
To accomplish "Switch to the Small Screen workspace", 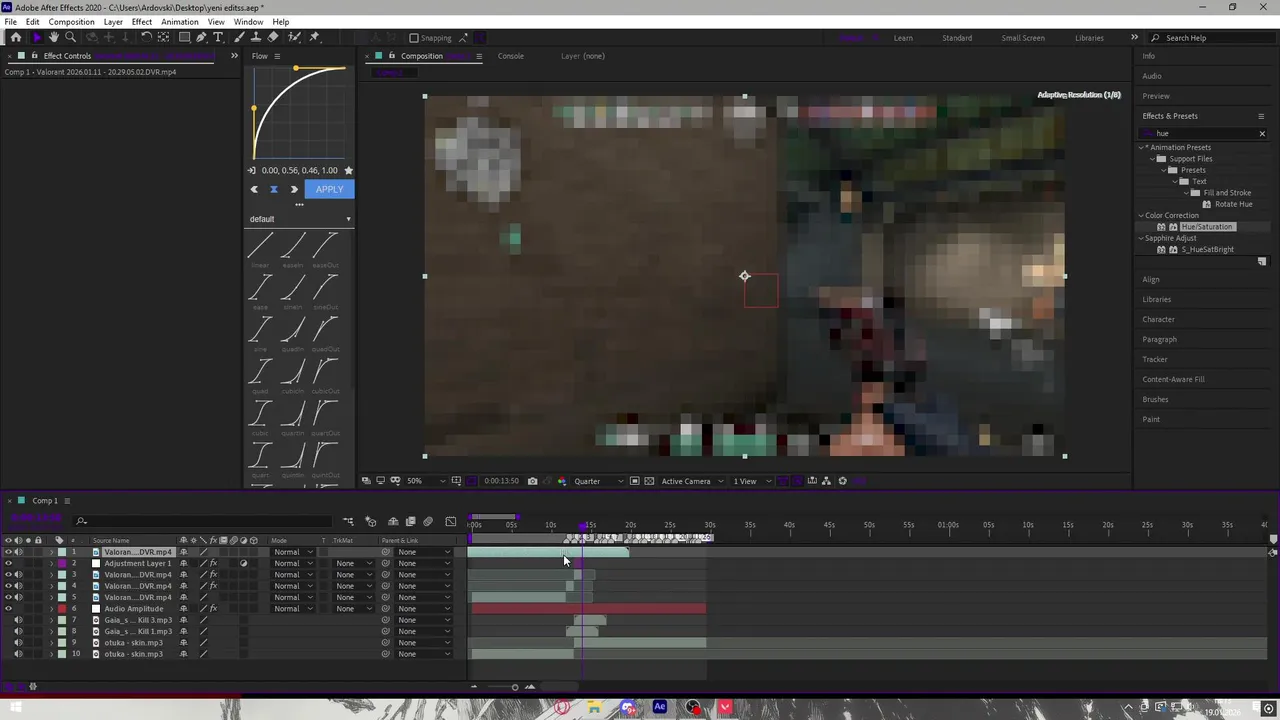I will coord(1023,38).
